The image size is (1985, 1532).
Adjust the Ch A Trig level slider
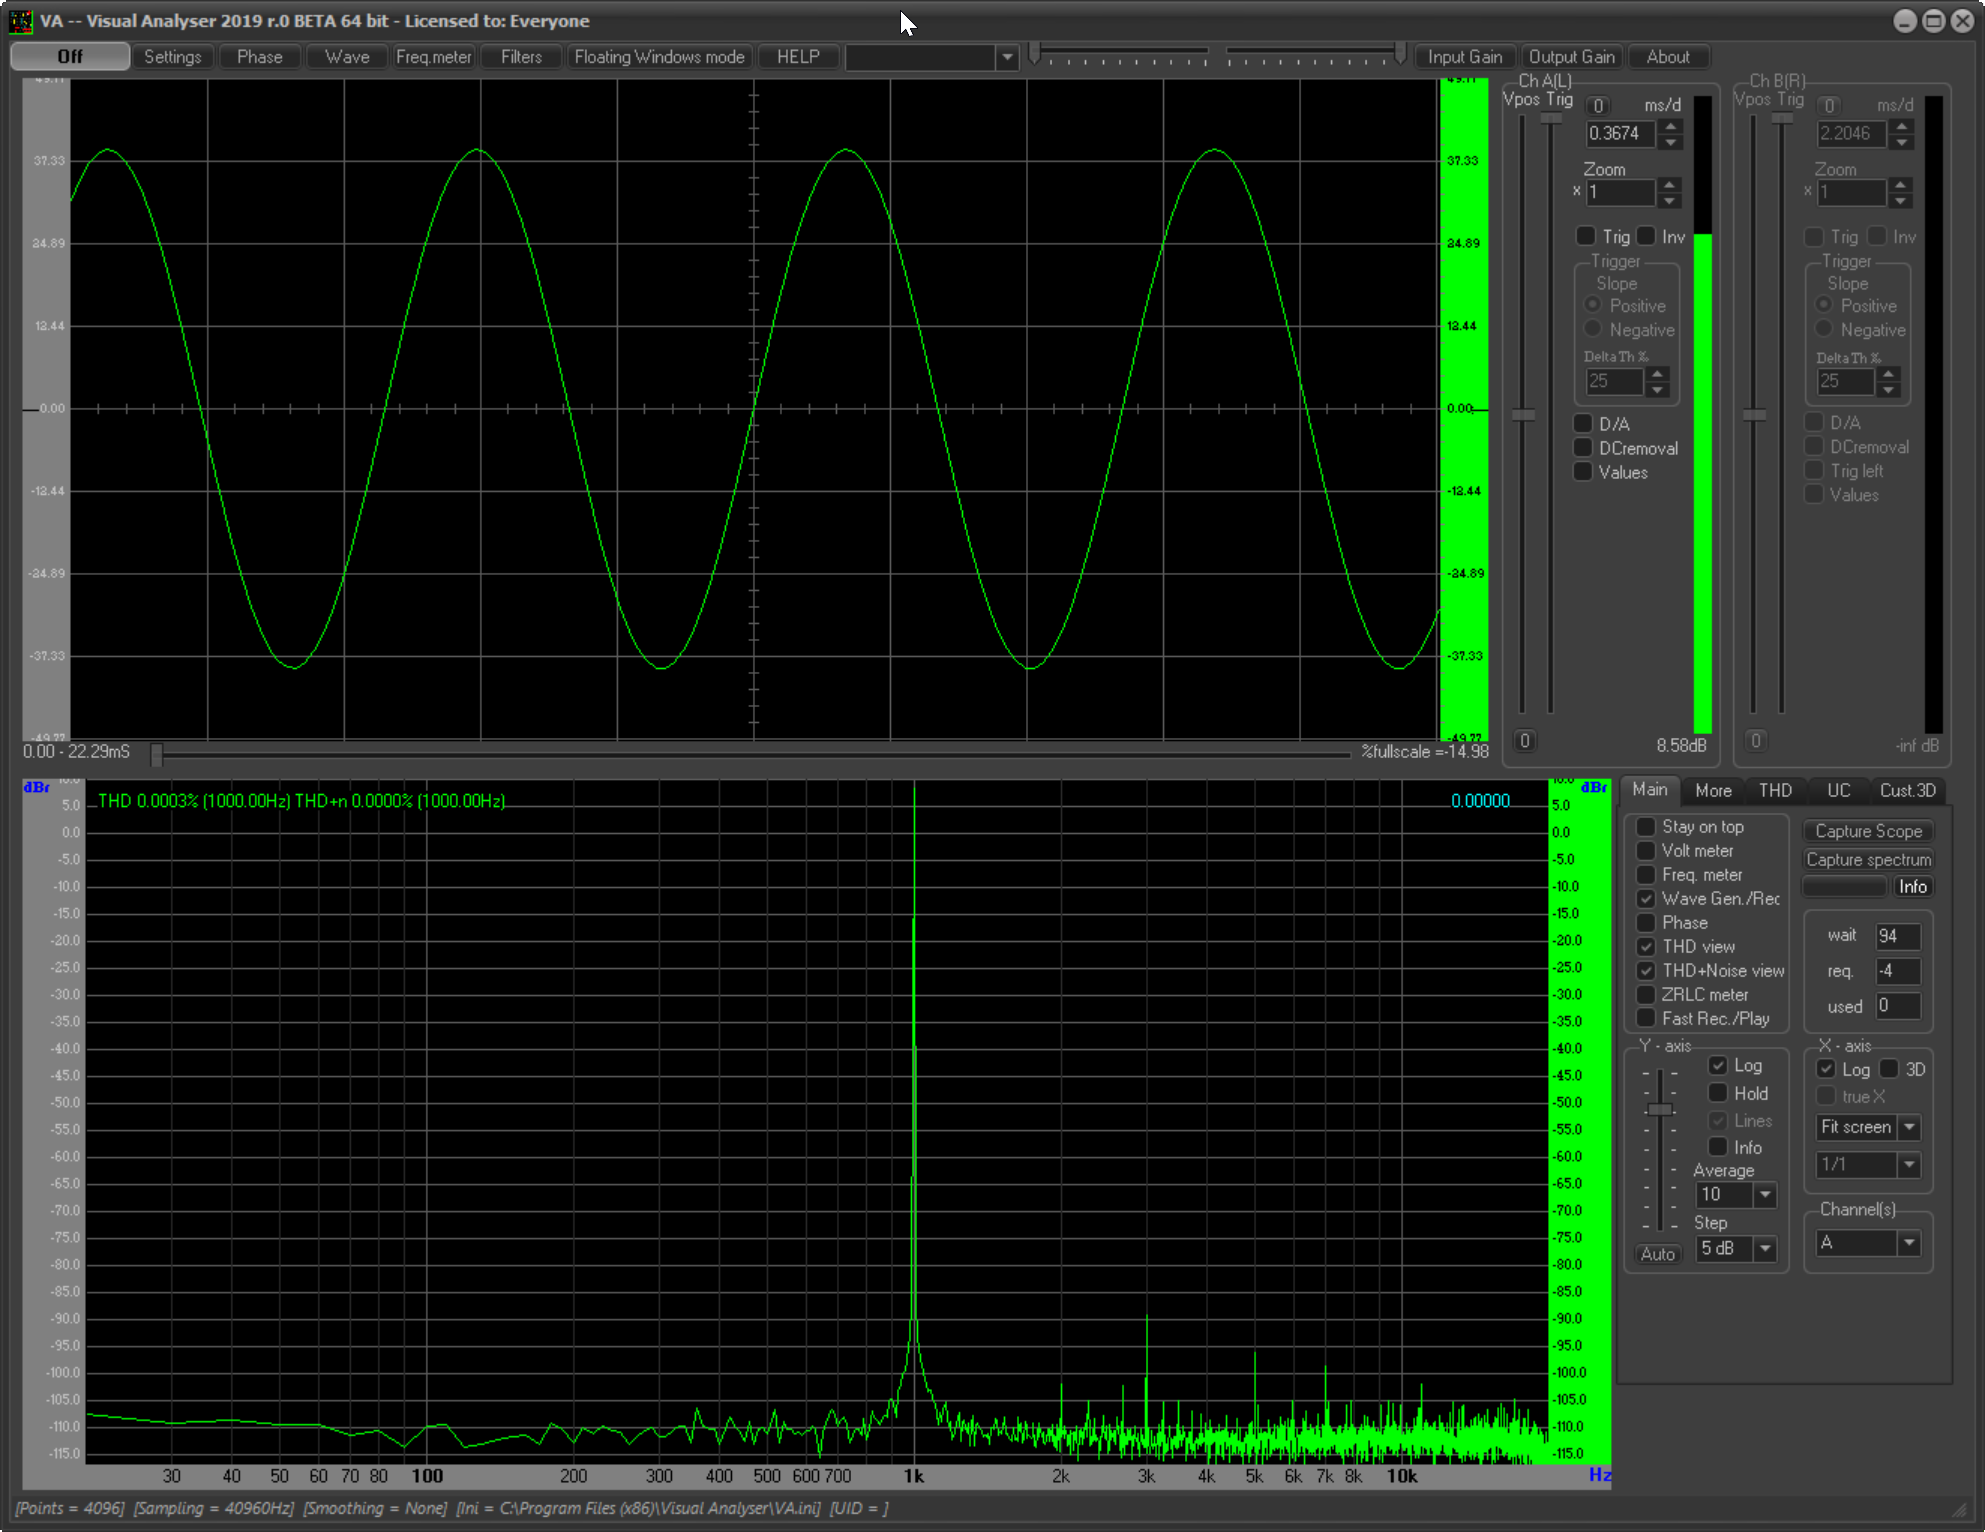coord(1551,118)
